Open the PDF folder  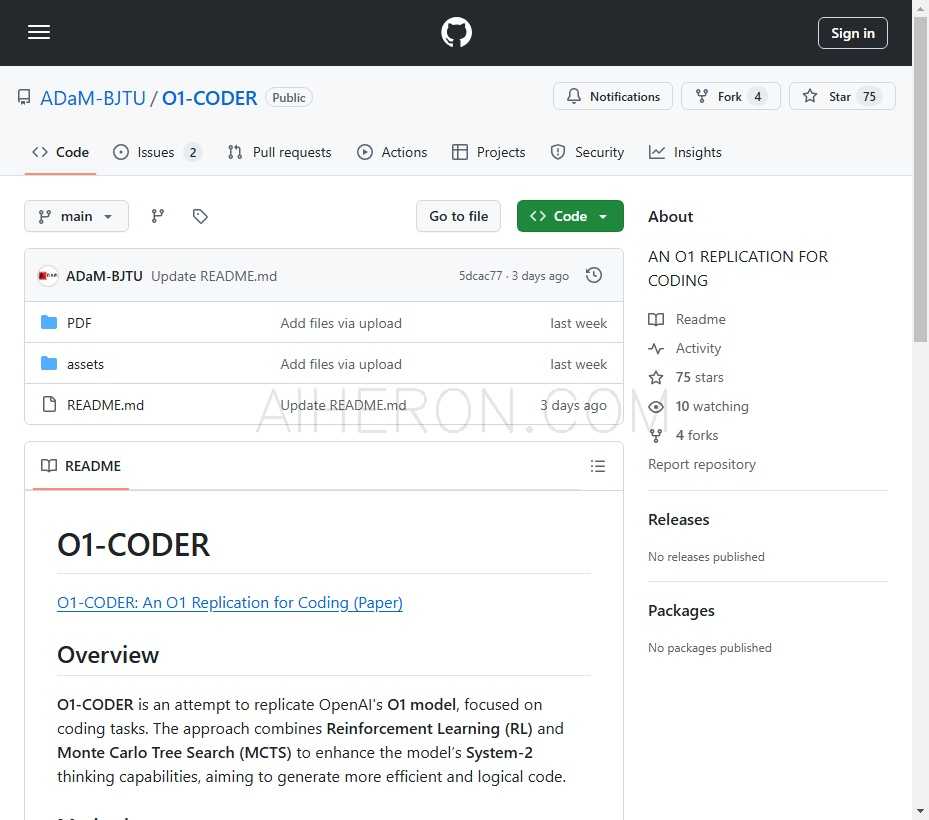pyautogui.click(x=79, y=323)
